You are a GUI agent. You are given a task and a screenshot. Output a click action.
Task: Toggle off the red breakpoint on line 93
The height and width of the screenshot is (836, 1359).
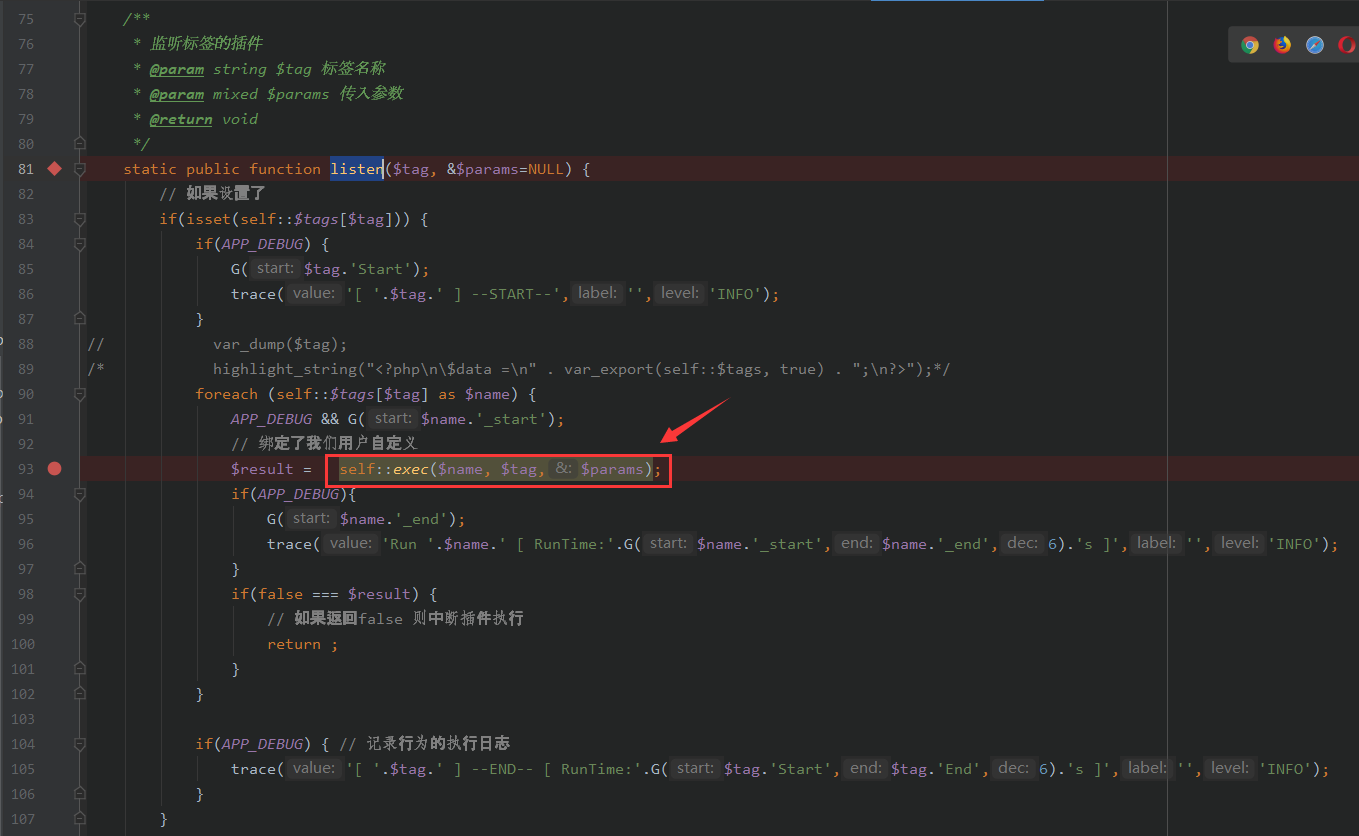[x=55, y=469]
